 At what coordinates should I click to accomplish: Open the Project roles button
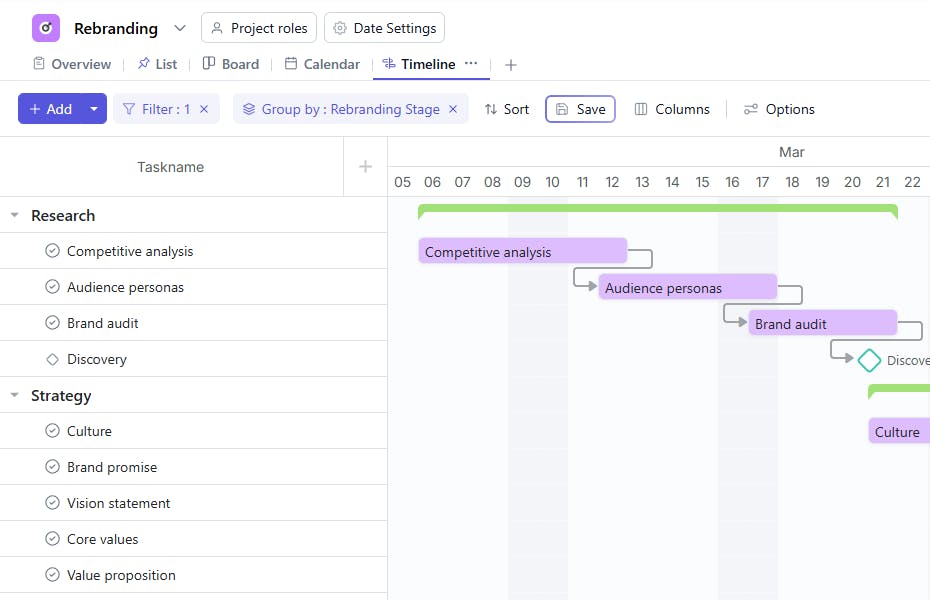point(259,28)
